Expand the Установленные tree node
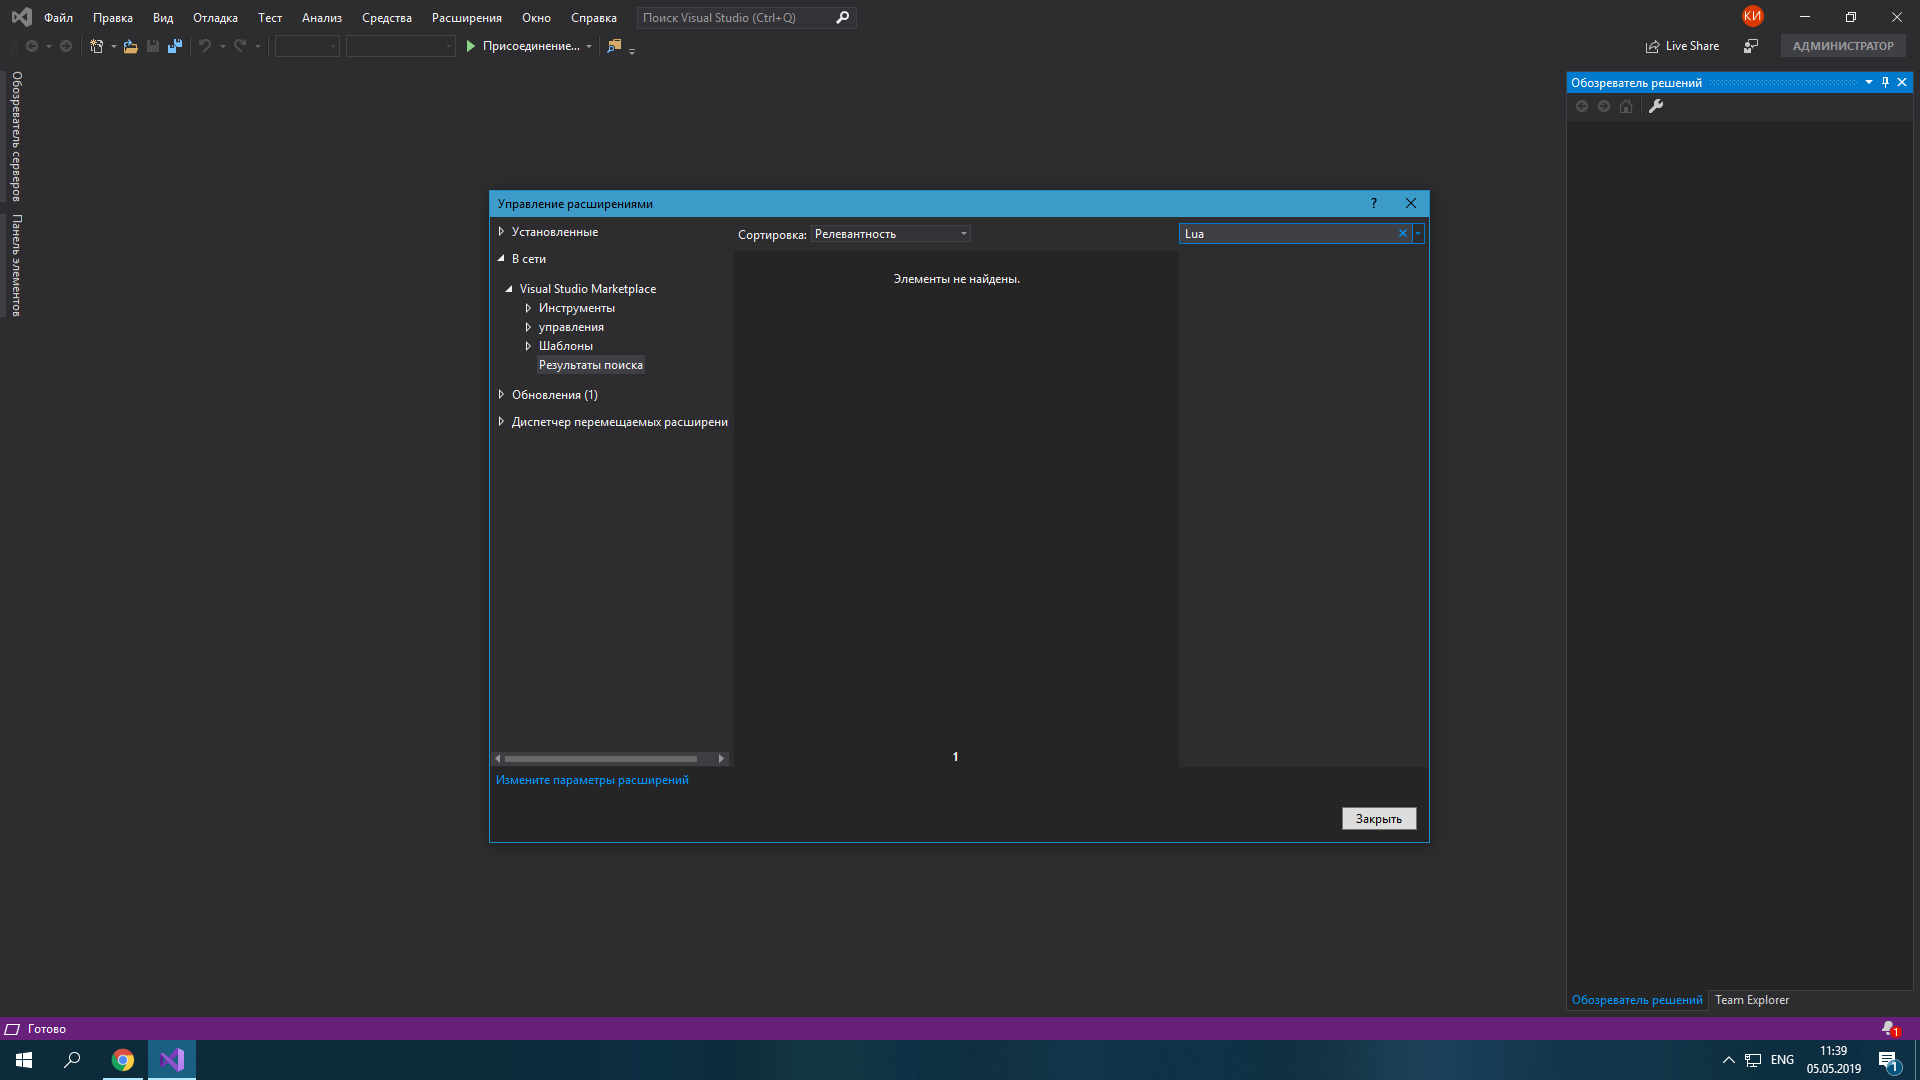1920x1080 pixels. [501, 231]
